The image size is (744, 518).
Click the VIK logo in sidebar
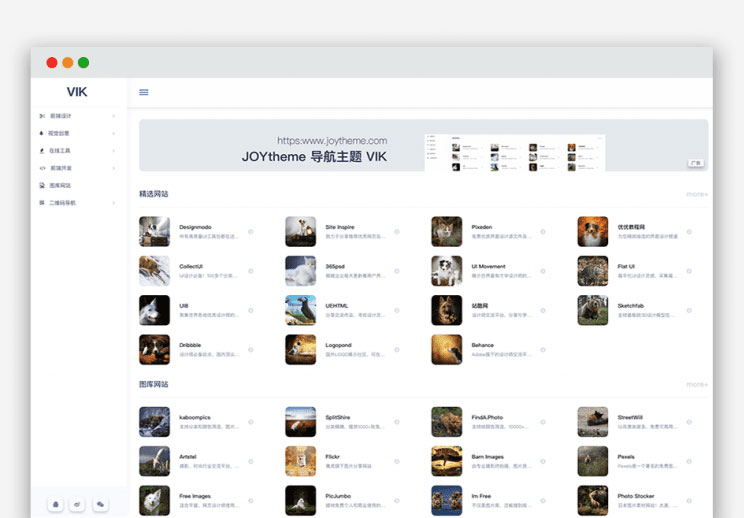77,92
